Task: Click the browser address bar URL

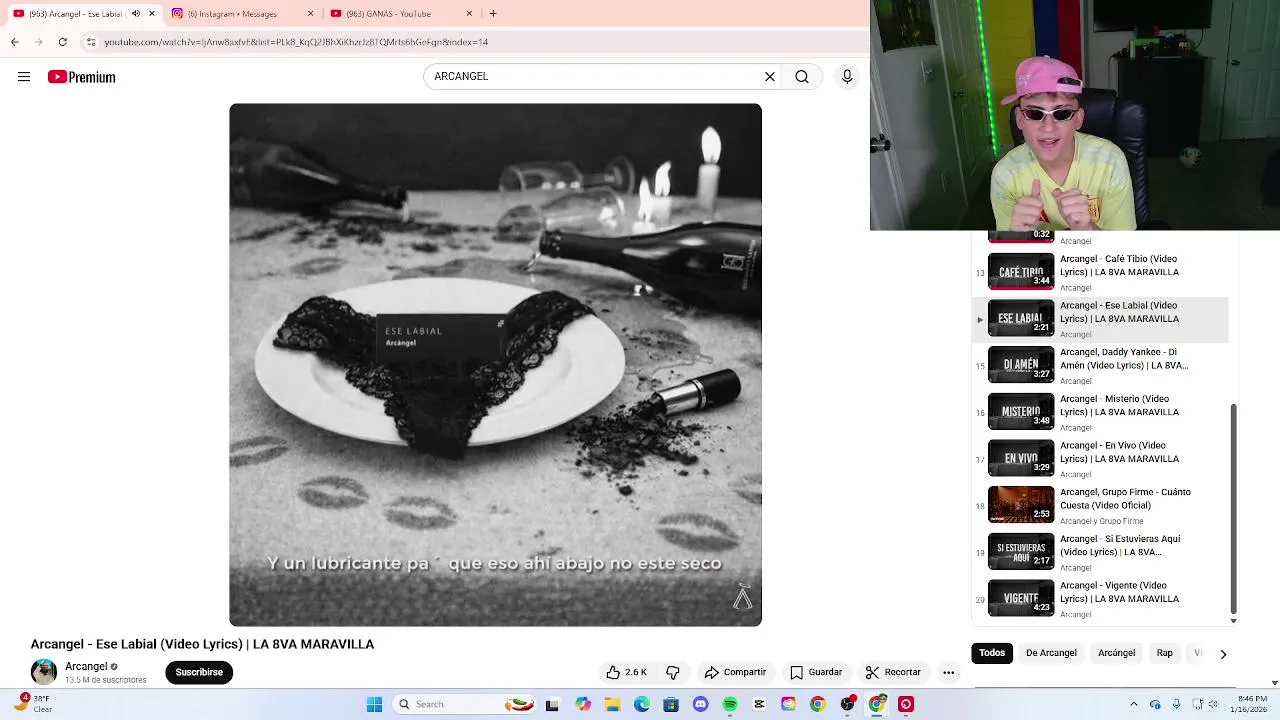Action: tap(296, 42)
